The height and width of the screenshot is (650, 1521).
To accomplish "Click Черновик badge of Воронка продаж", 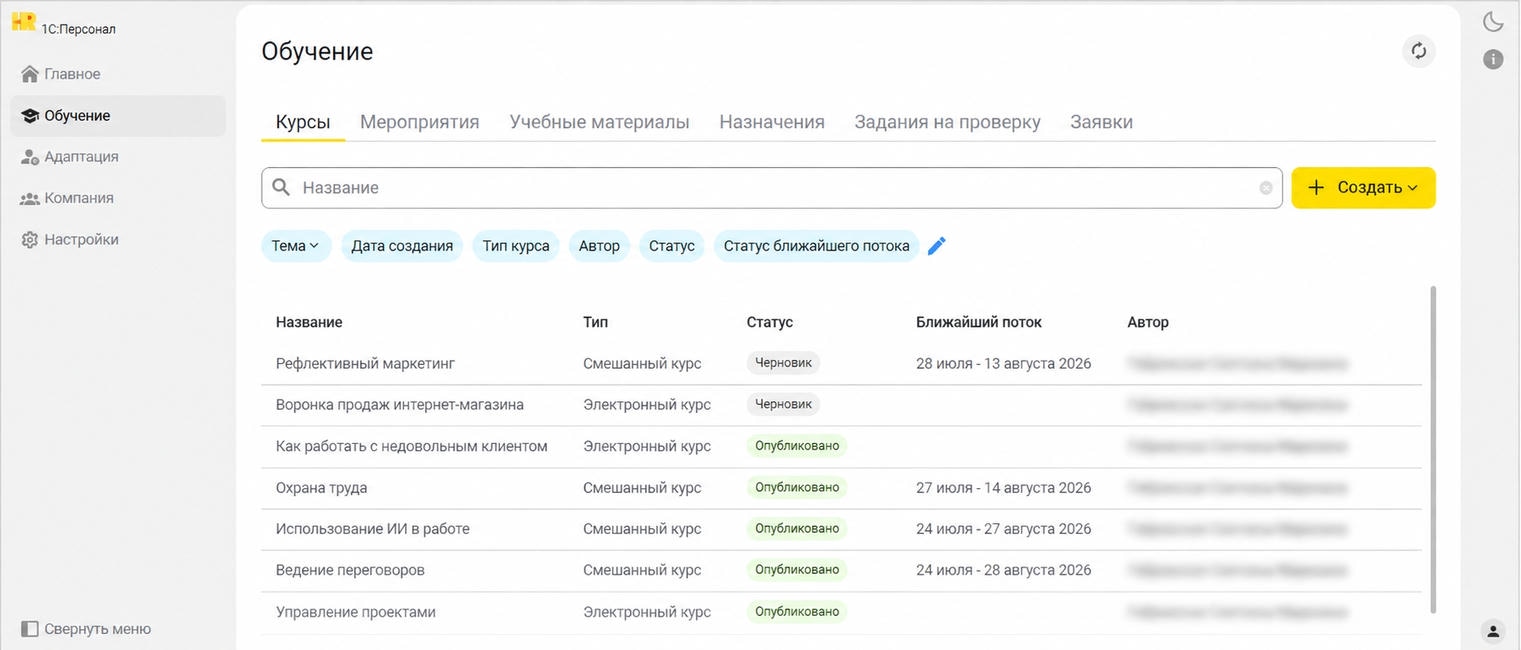I will point(783,404).
